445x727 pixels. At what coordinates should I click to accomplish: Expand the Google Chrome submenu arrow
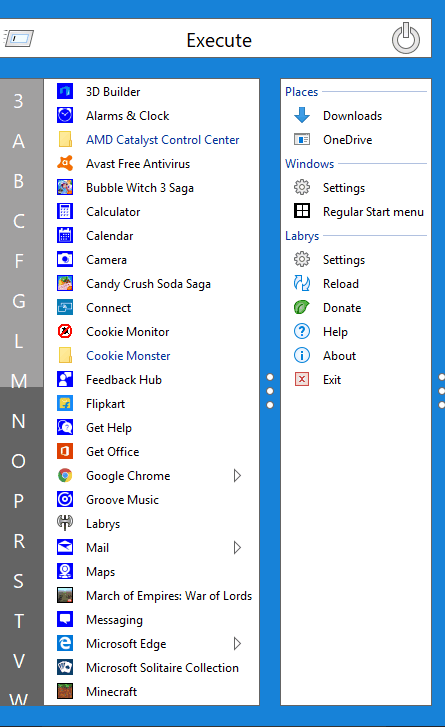coord(237,475)
